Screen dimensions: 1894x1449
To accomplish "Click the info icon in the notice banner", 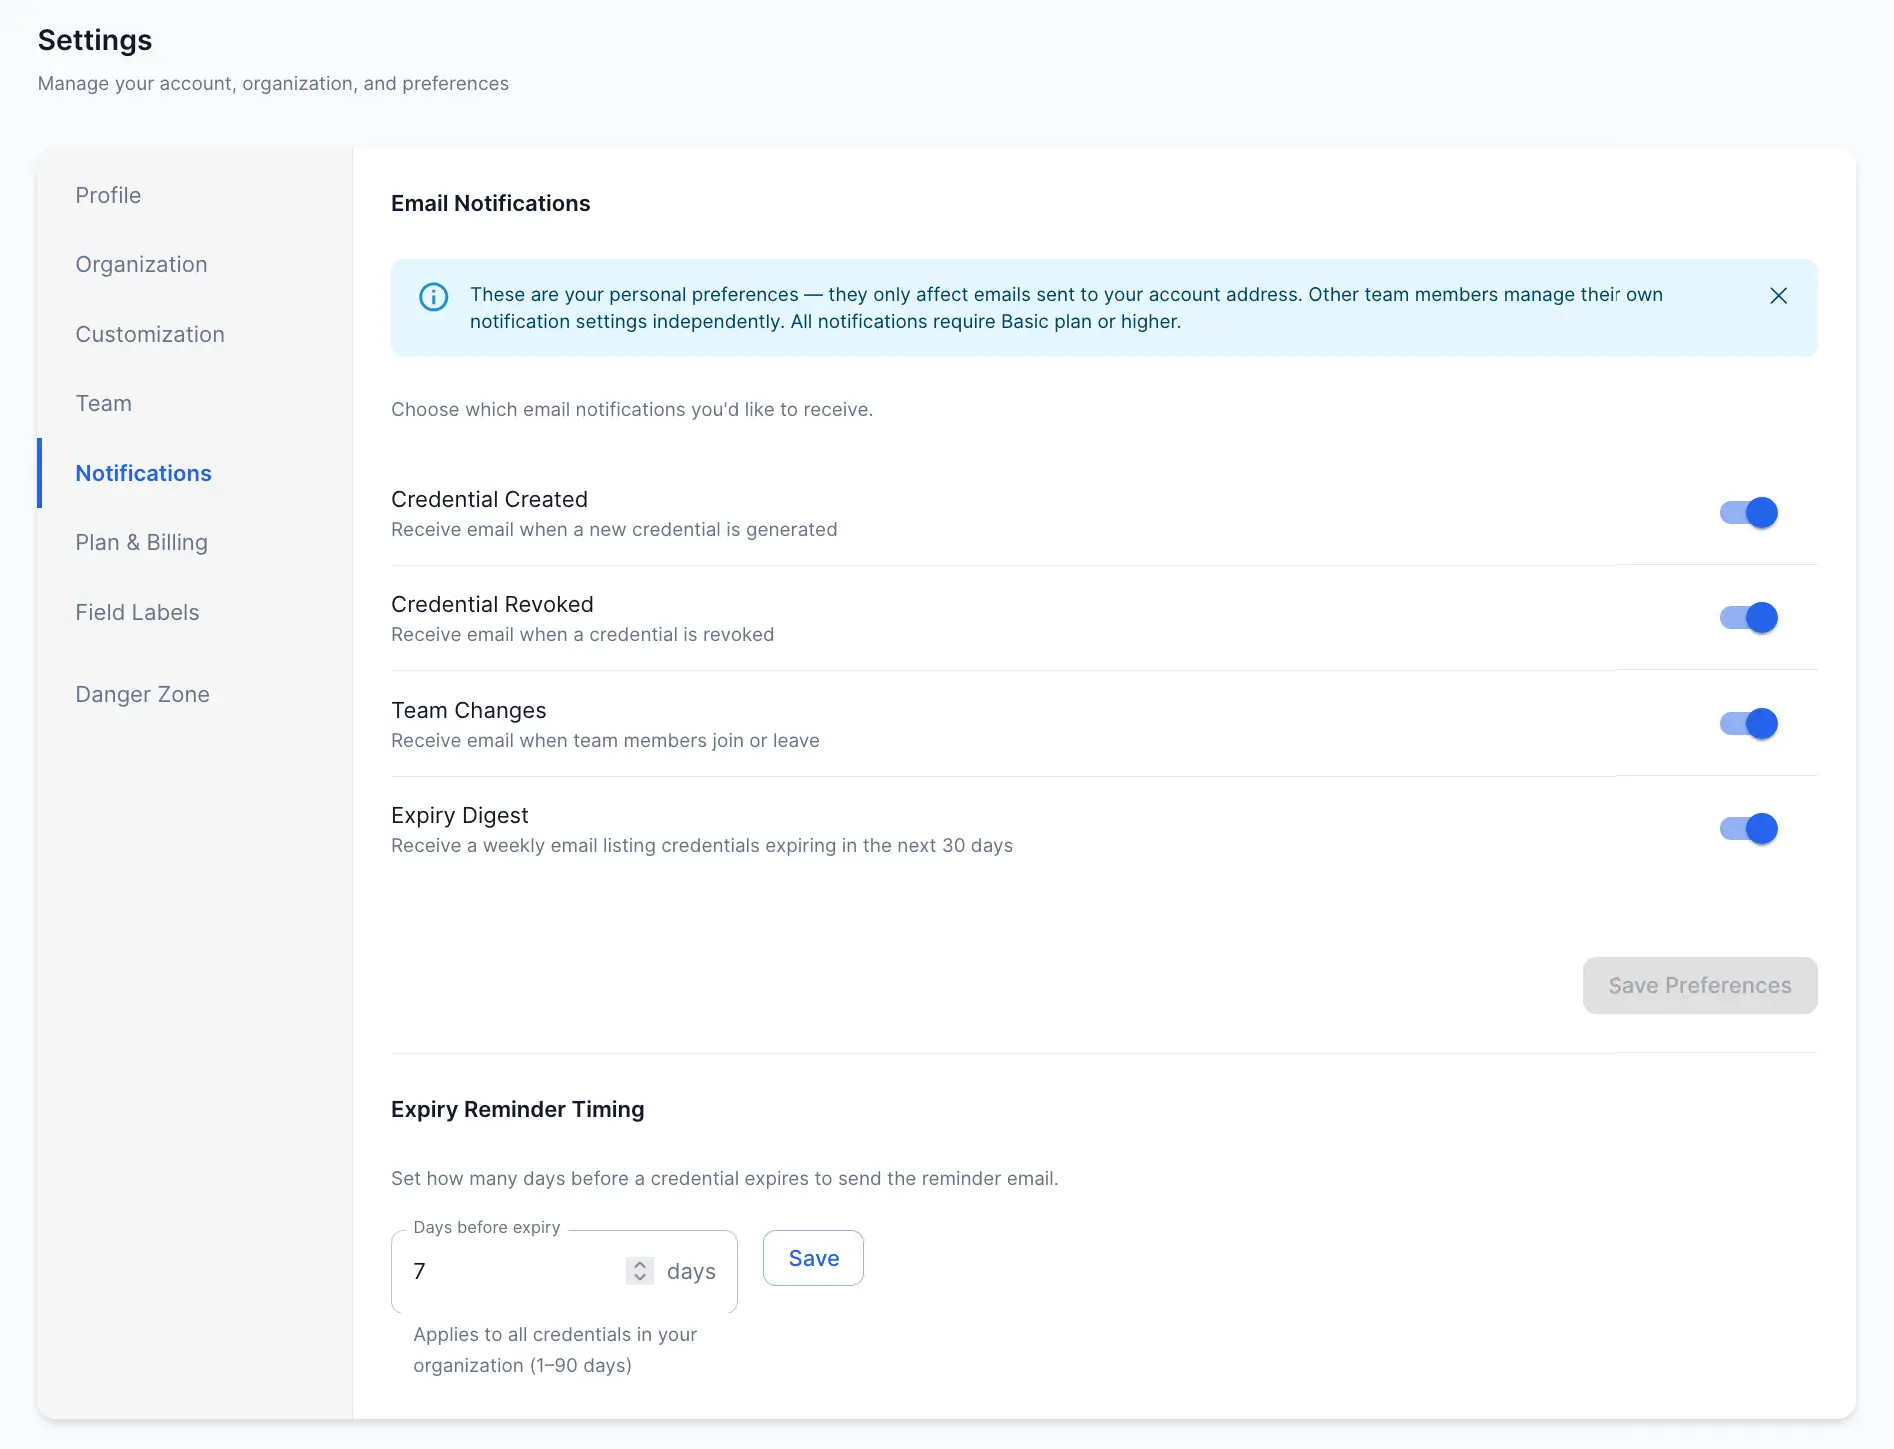I will 432,296.
